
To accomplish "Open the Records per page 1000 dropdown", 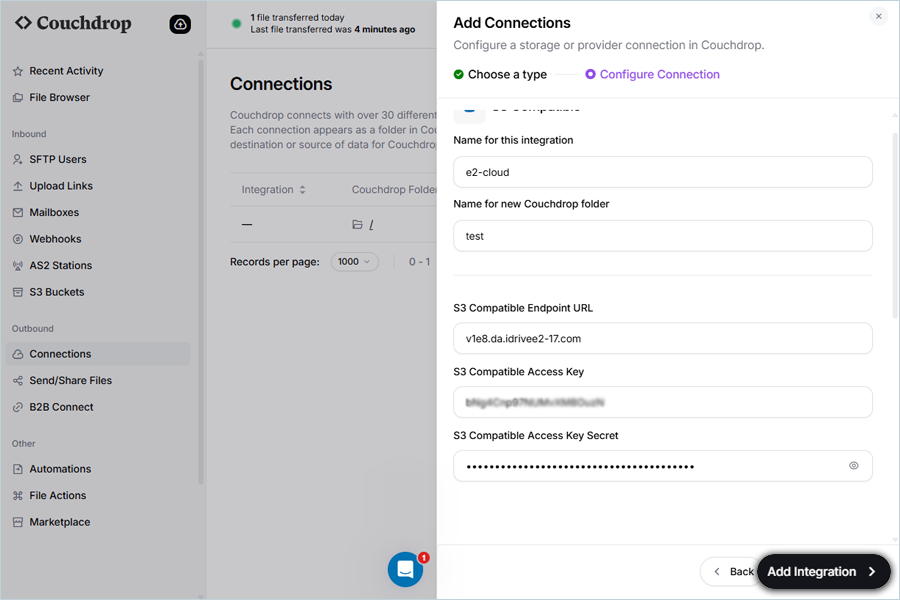I will point(354,262).
